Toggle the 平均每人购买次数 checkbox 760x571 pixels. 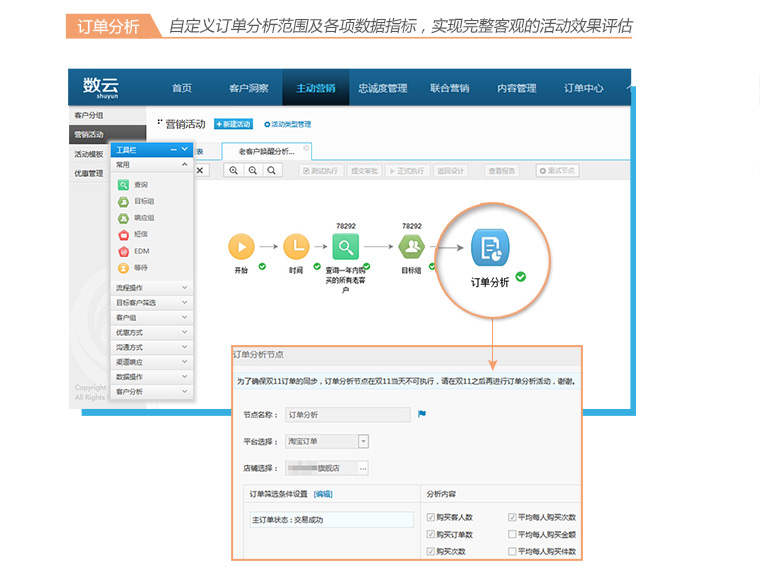(x=512, y=517)
